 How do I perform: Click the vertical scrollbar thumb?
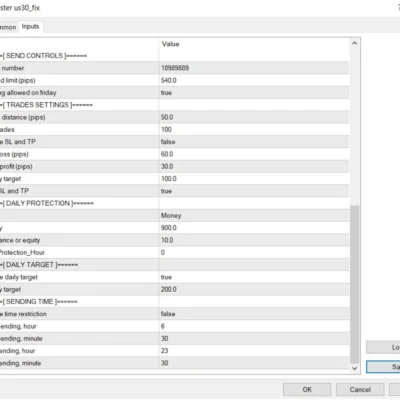[x=354, y=284]
